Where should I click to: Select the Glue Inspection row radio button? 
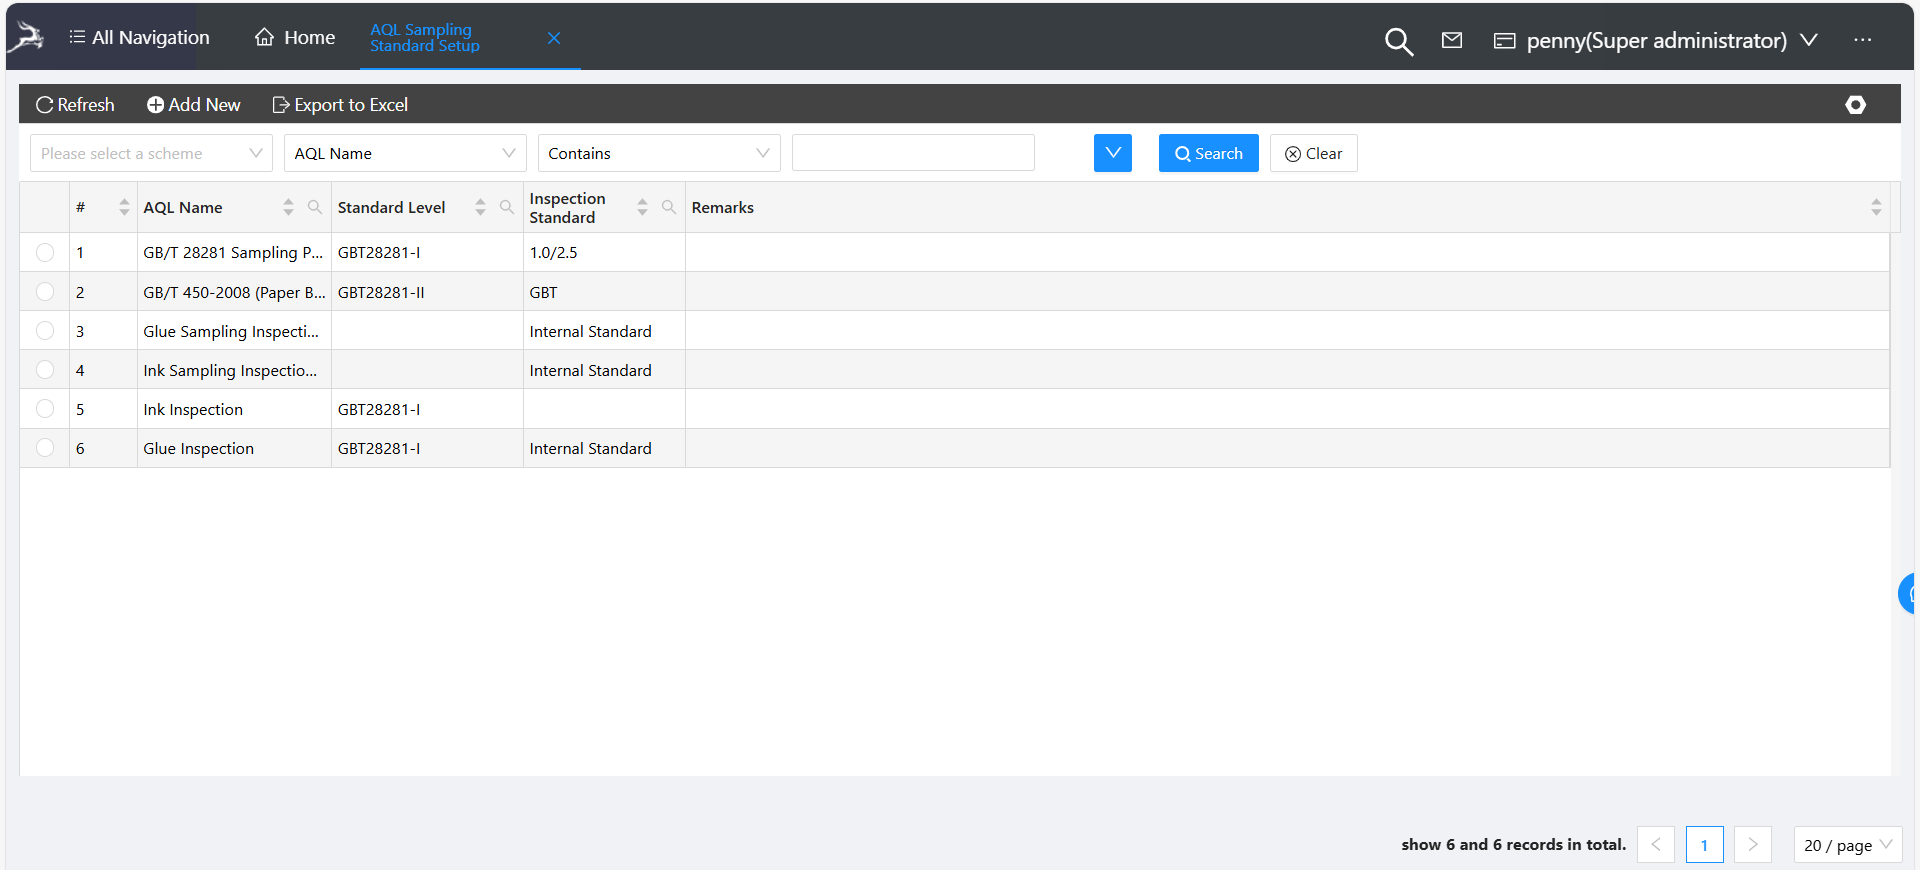click(45, 448)
